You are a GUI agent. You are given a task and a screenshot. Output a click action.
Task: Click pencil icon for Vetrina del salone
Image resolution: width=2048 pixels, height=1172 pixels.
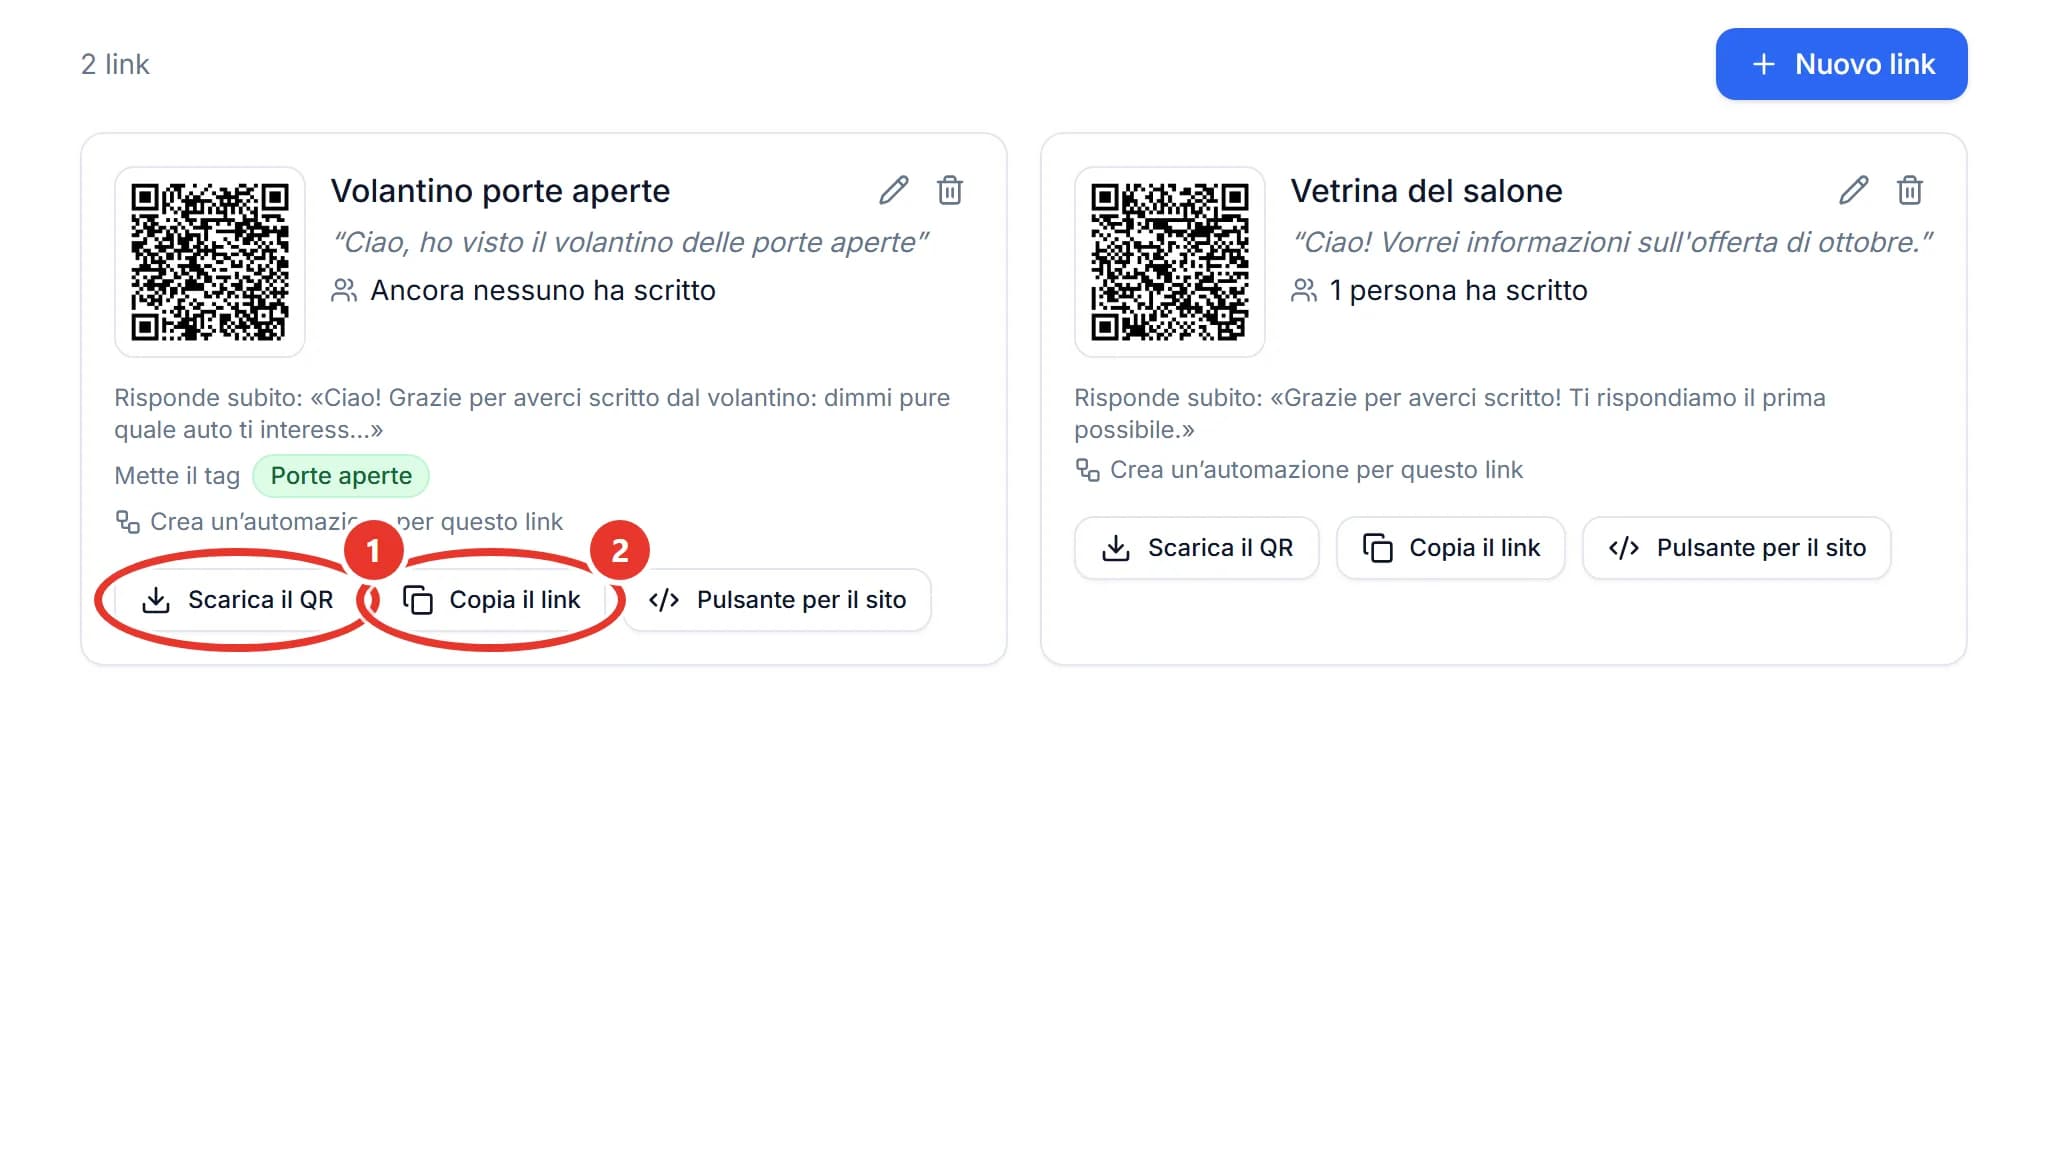tap(1853, 190)
